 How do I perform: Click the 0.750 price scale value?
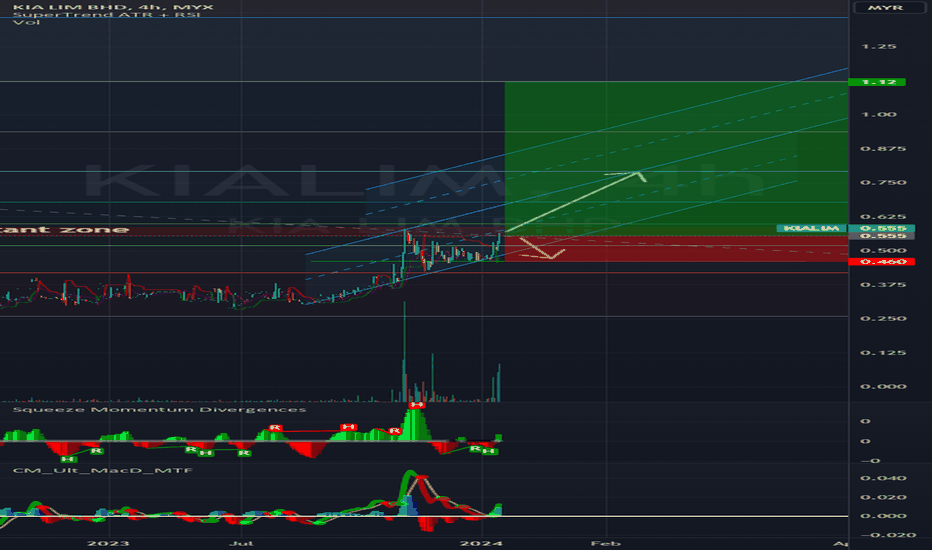coord(883,183)
